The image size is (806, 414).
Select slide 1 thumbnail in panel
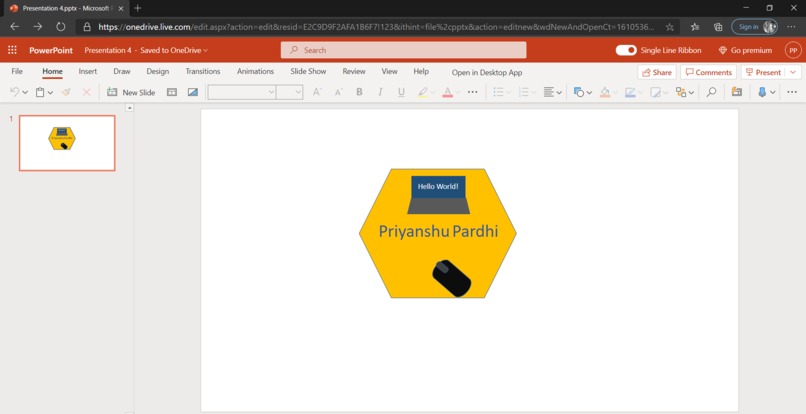pos(67,143)
